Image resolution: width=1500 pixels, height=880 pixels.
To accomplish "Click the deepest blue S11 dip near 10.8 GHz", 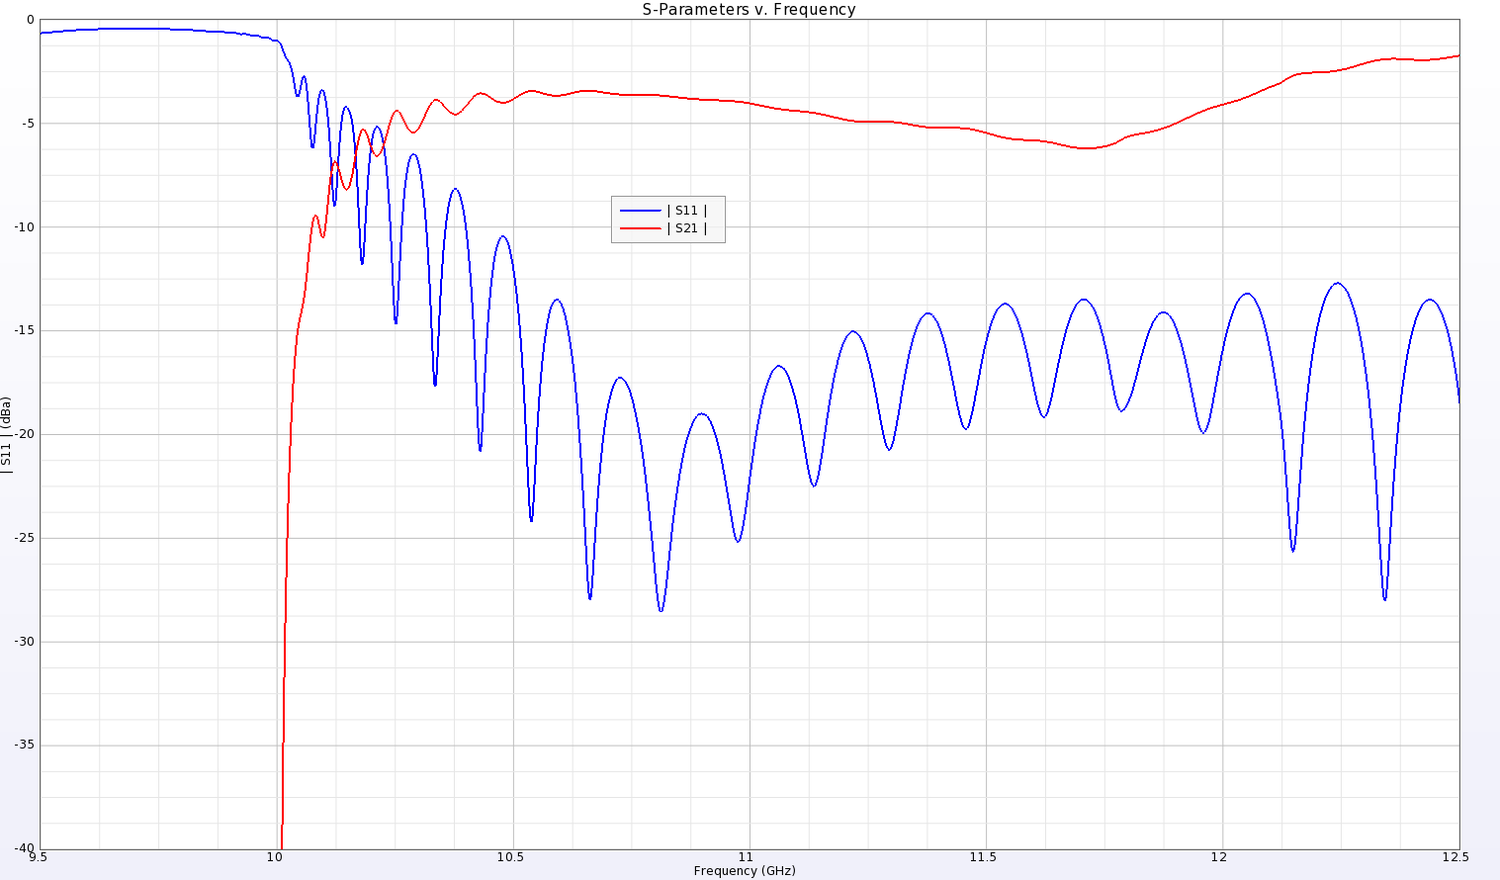I will 661,609.
